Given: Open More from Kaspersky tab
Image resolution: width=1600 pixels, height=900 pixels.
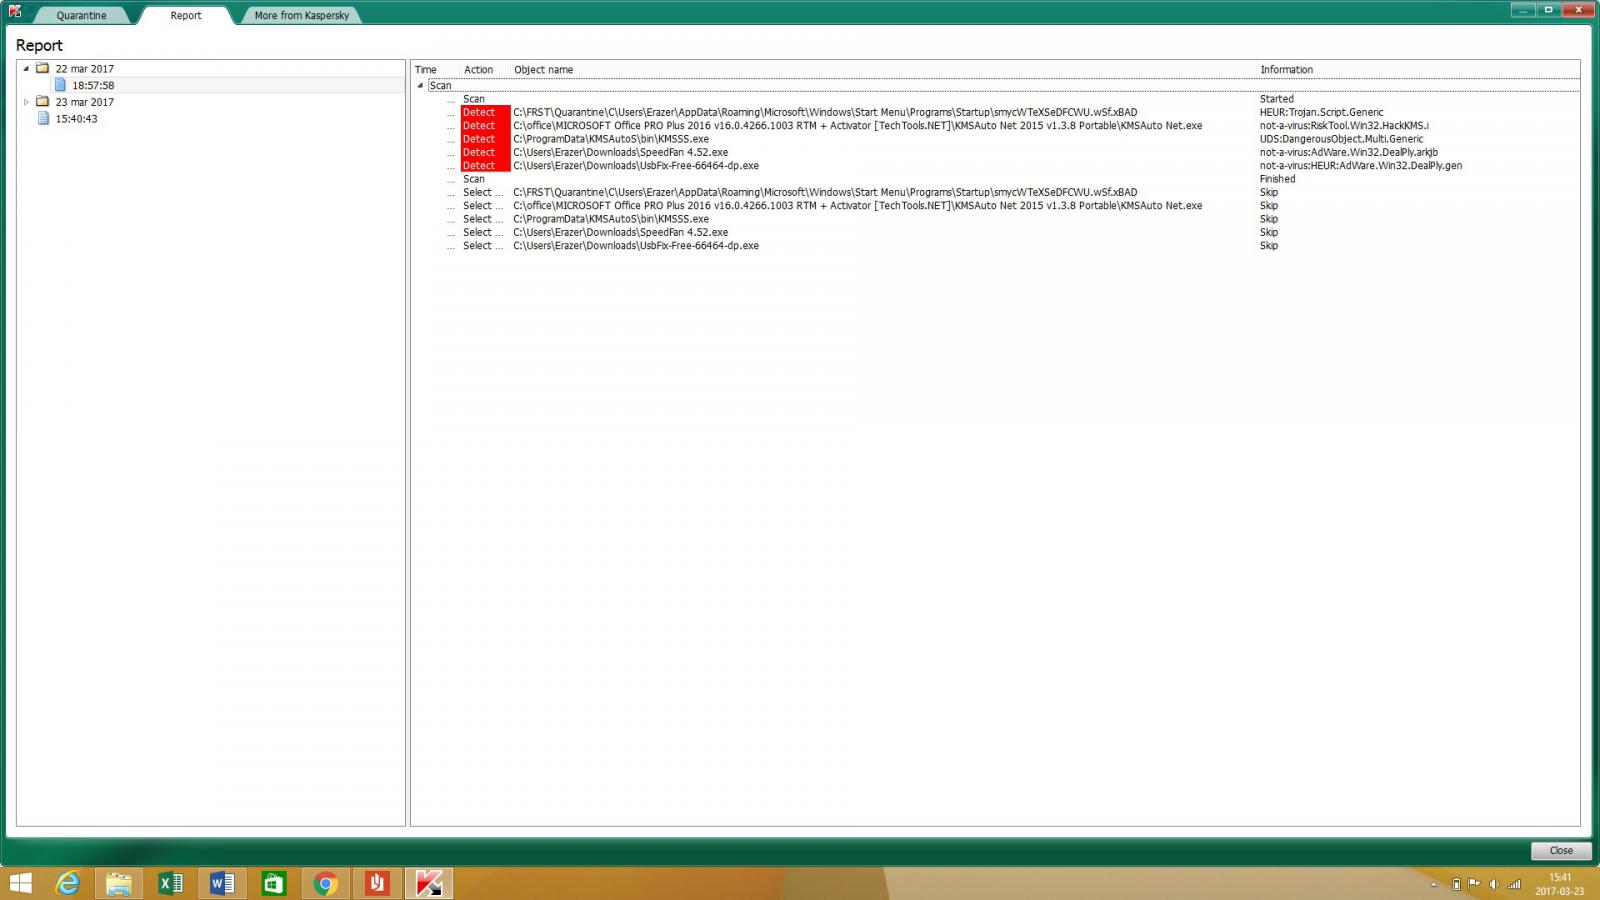Looking at the screenshot, I should [x=301, y=15].
